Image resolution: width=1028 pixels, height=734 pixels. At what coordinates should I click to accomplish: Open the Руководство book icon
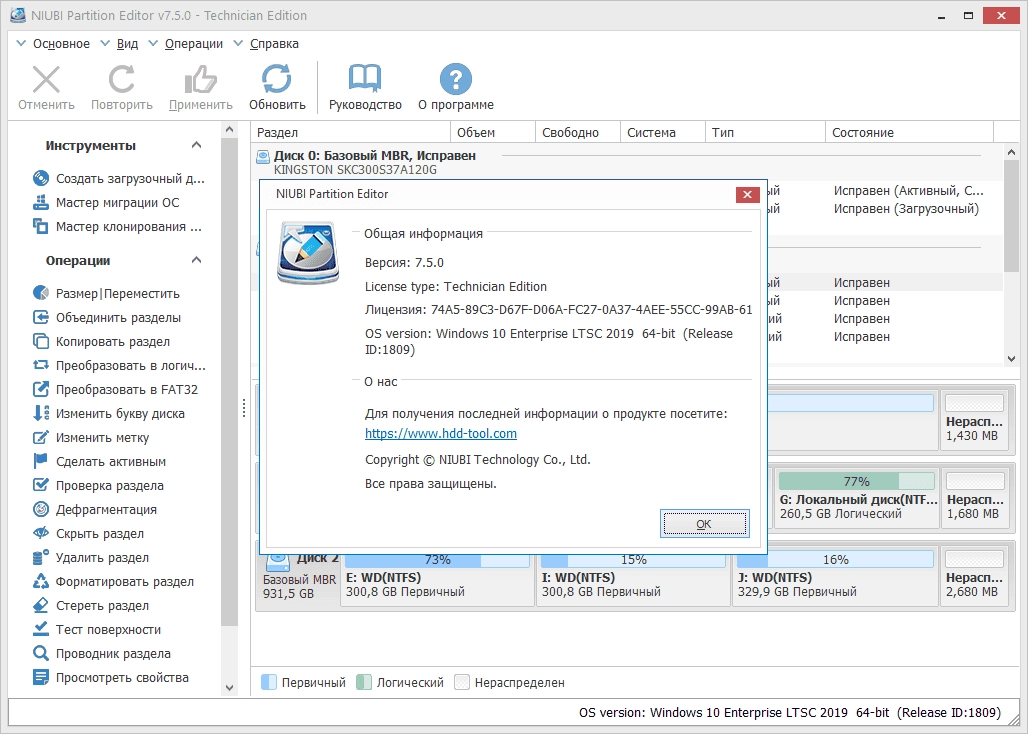click(x=365, y=79)
